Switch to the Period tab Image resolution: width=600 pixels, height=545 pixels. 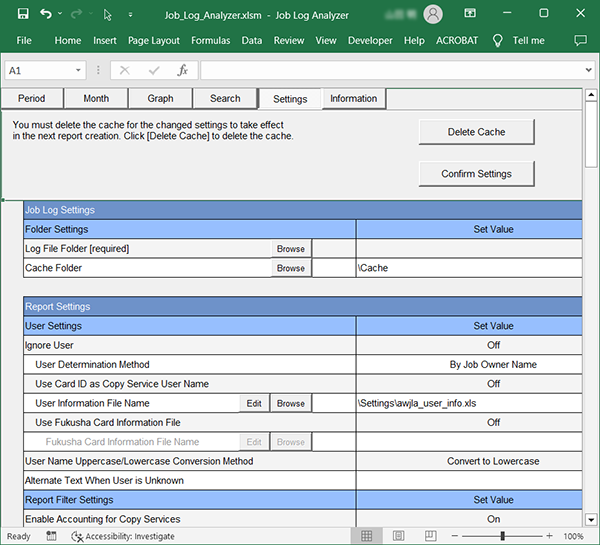(32, 98)
